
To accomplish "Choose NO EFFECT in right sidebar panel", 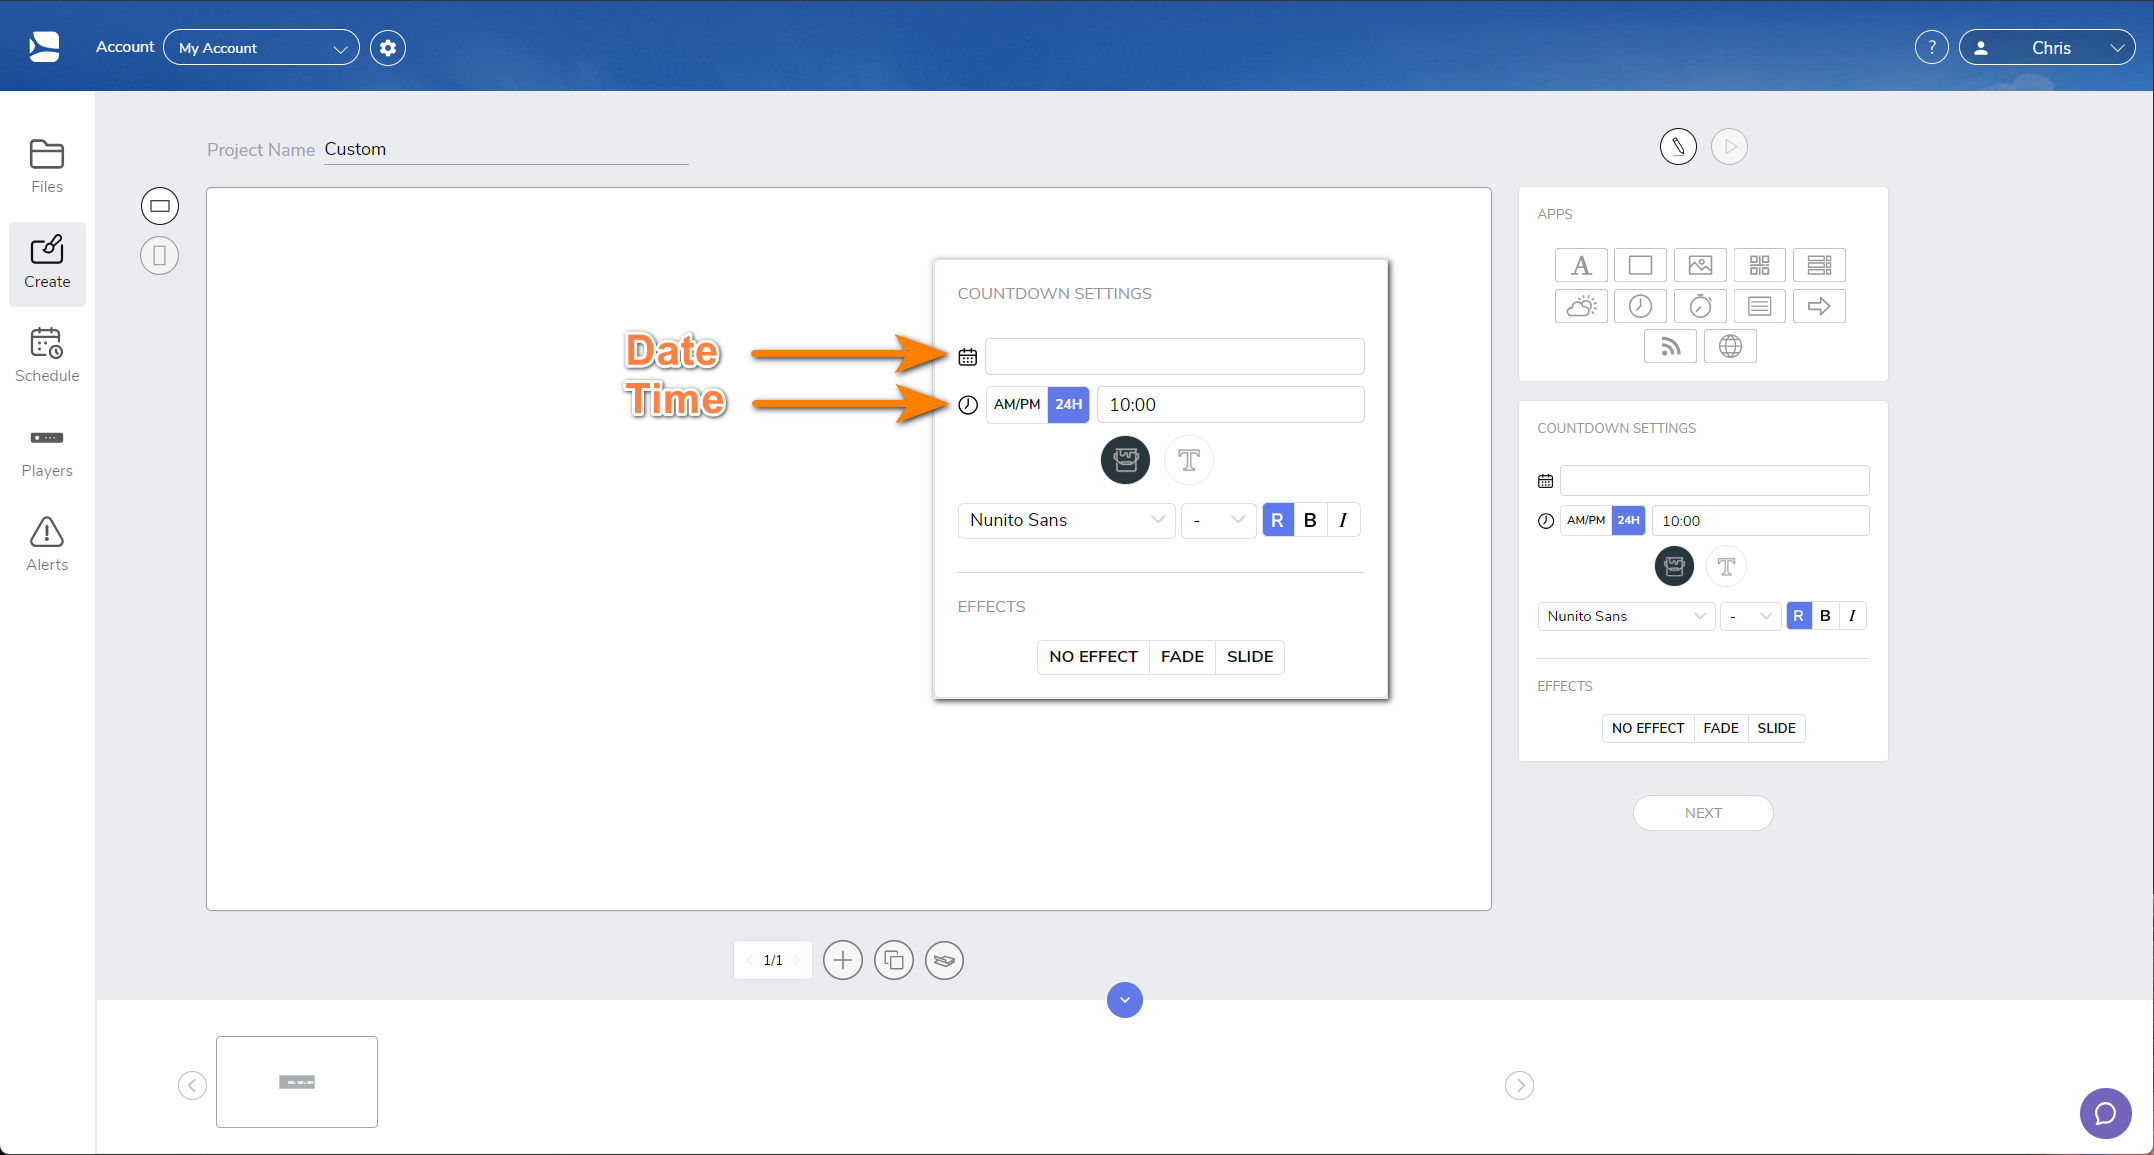I will (x=1648, y=728).
